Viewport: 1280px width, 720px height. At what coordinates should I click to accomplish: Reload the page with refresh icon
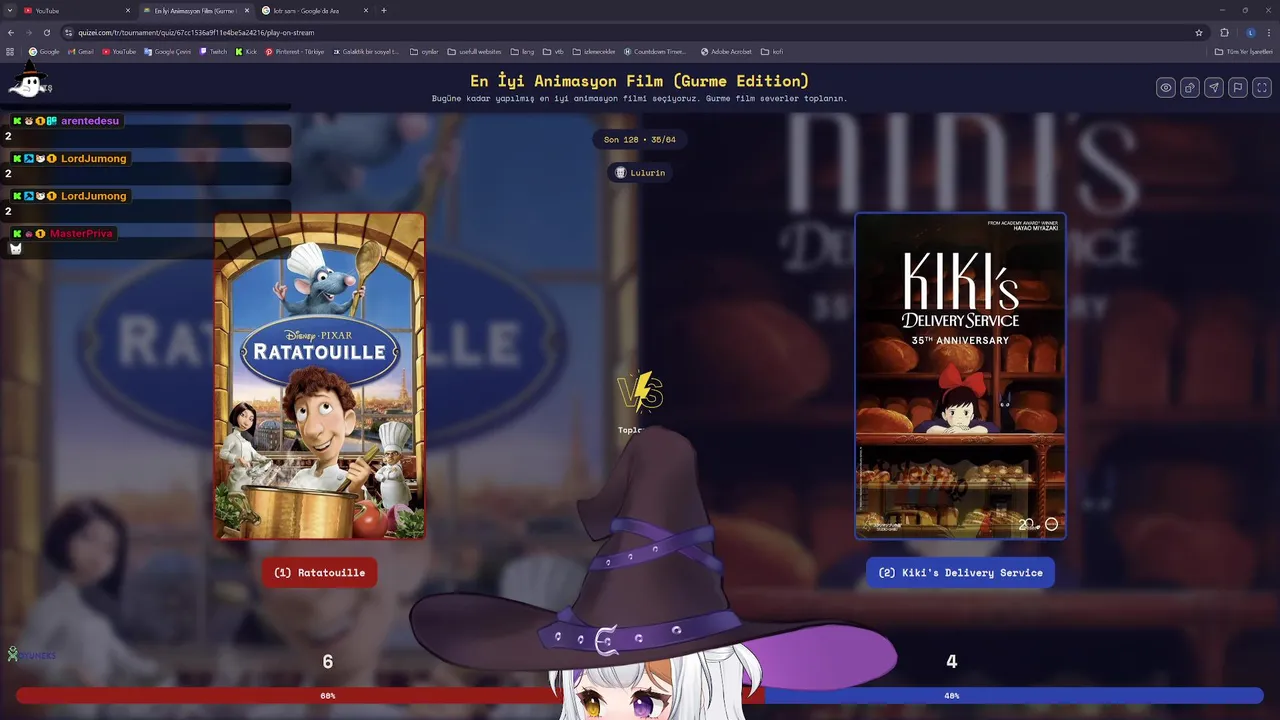coord(46,32)
